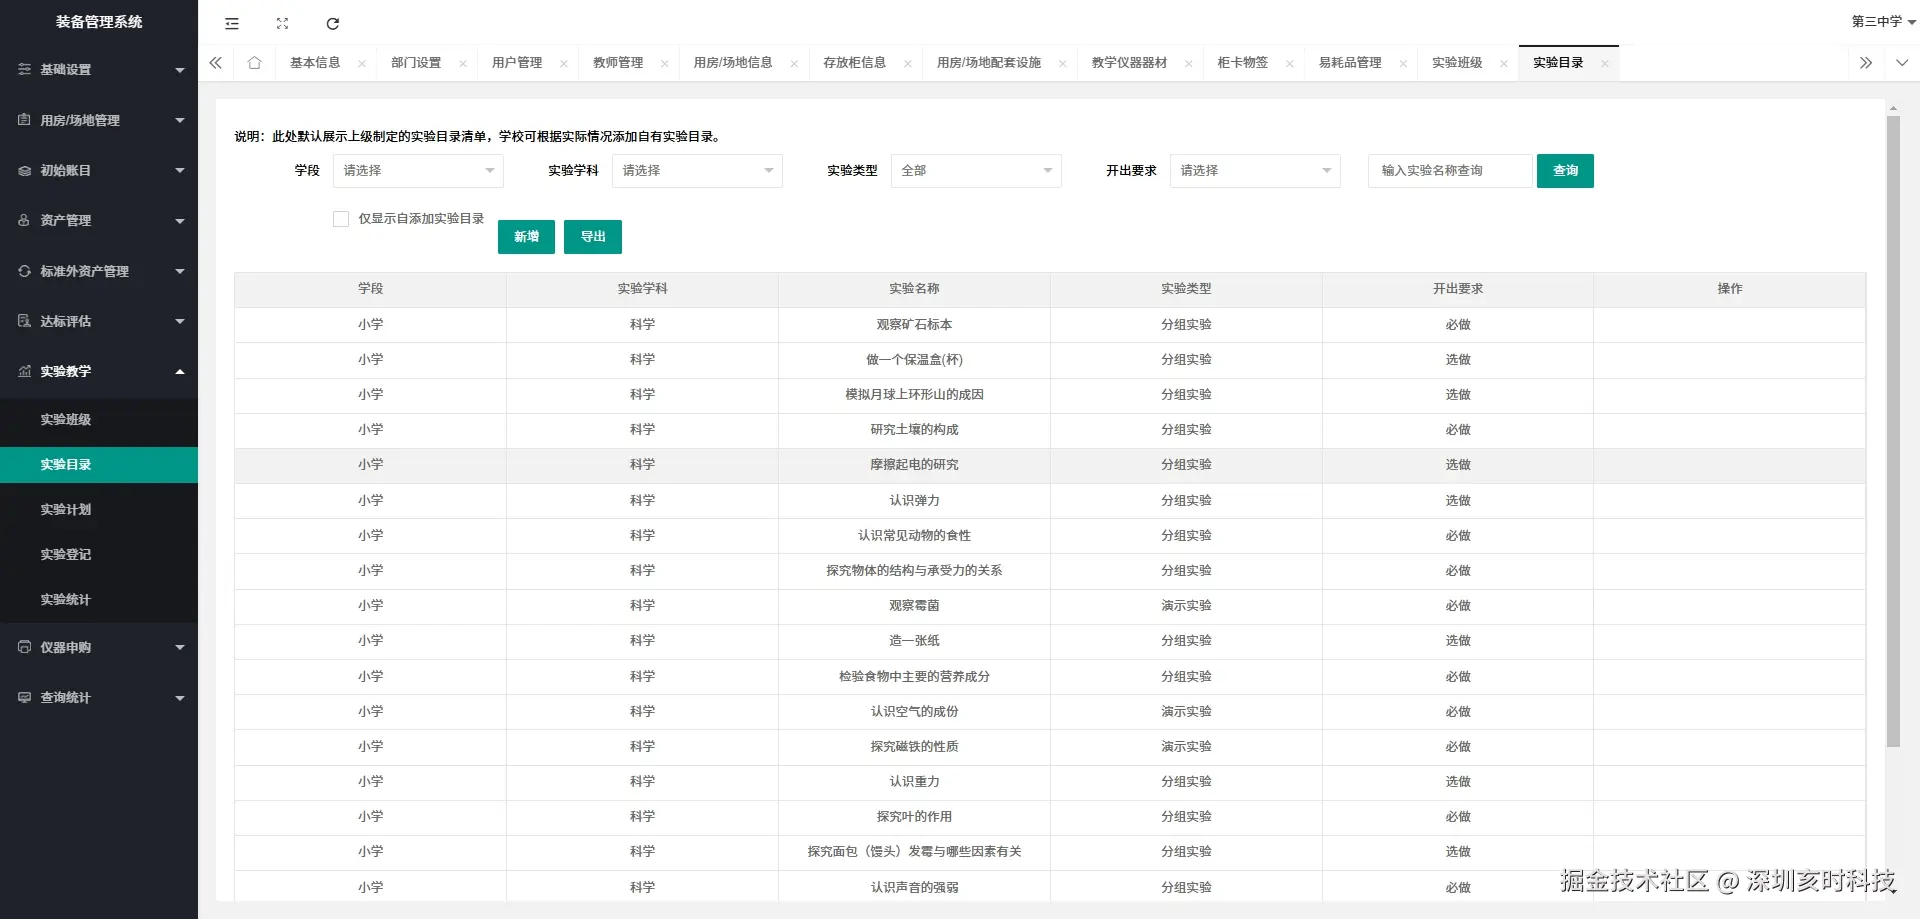Select the 观察霉菌 cell
This screenshot has height=919, width=1920.
point(914,606)
